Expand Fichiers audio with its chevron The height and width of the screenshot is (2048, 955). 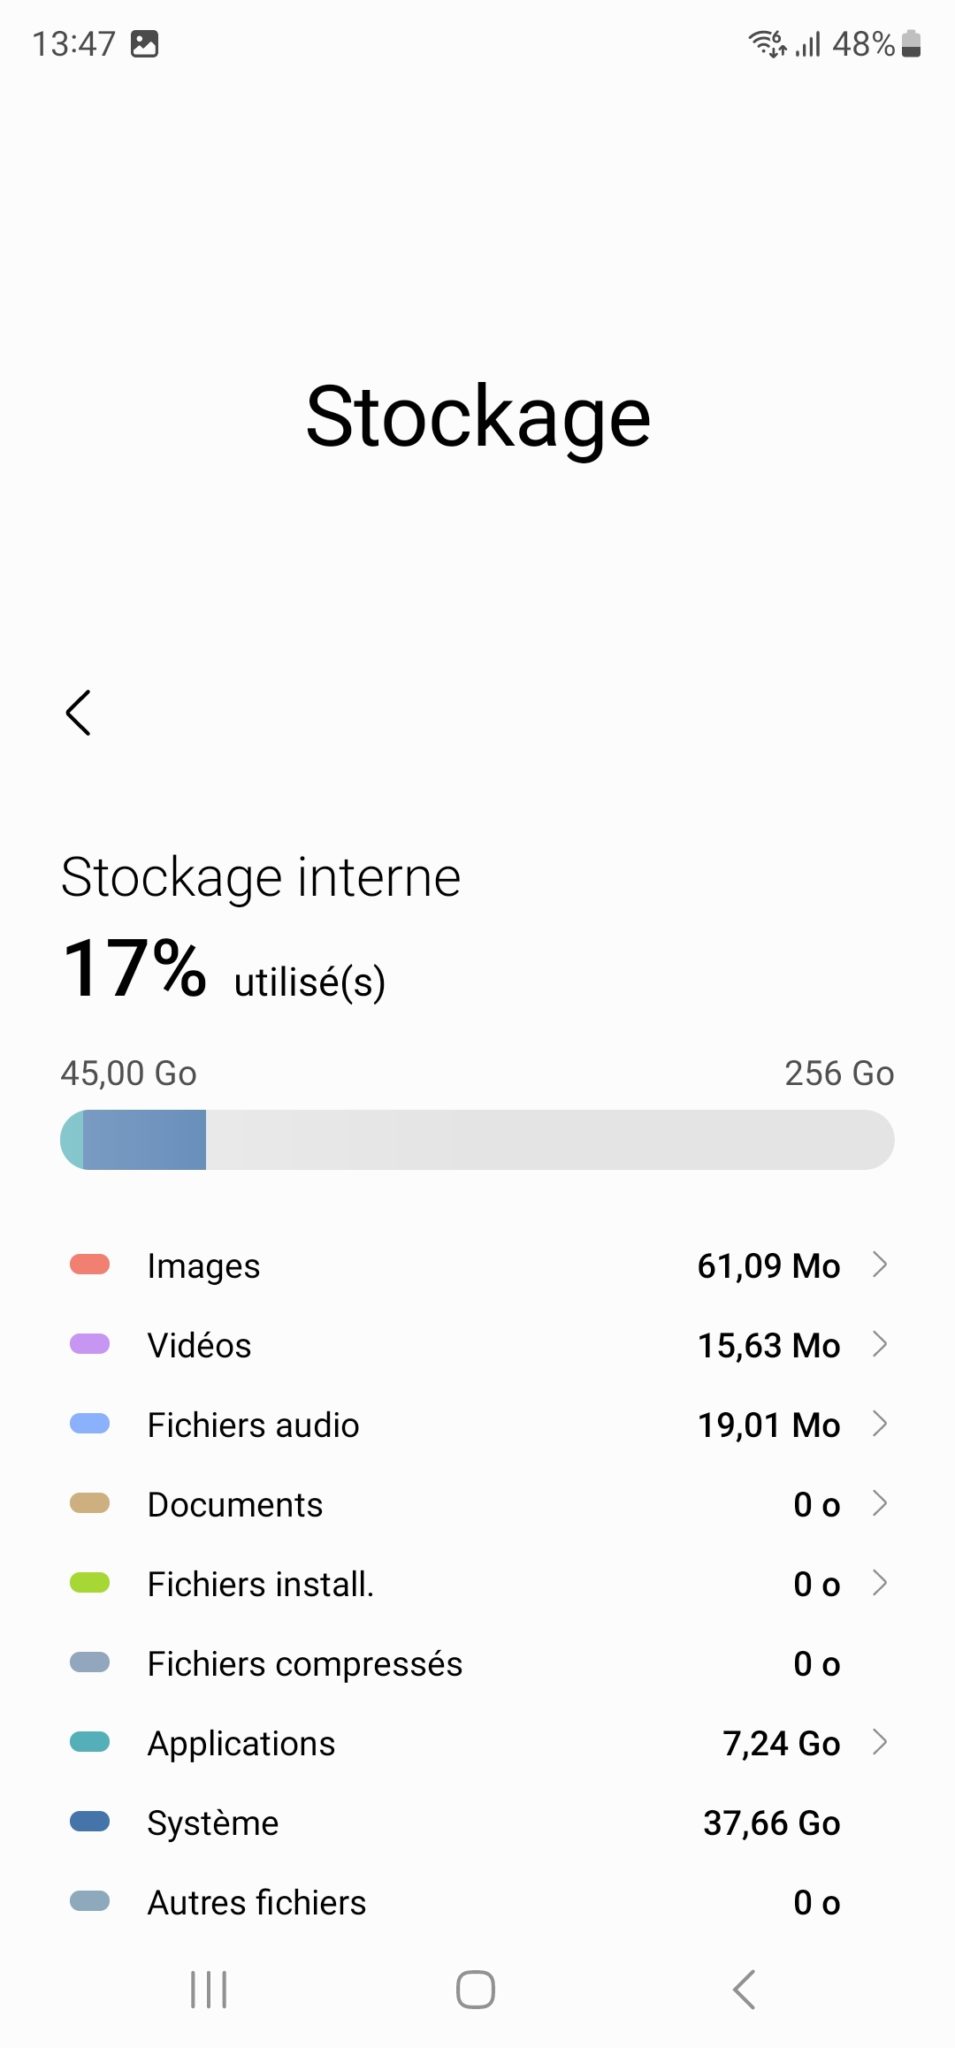click(x=880, y=1423)
